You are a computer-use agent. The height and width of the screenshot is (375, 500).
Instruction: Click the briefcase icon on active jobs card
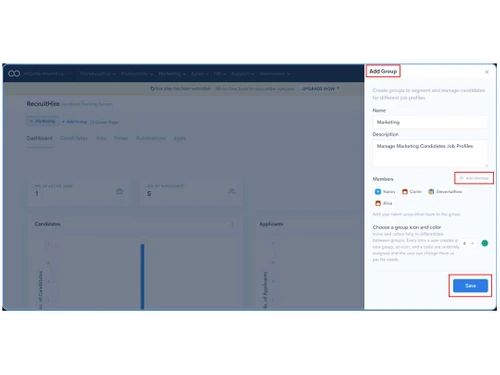pos(120,191)
